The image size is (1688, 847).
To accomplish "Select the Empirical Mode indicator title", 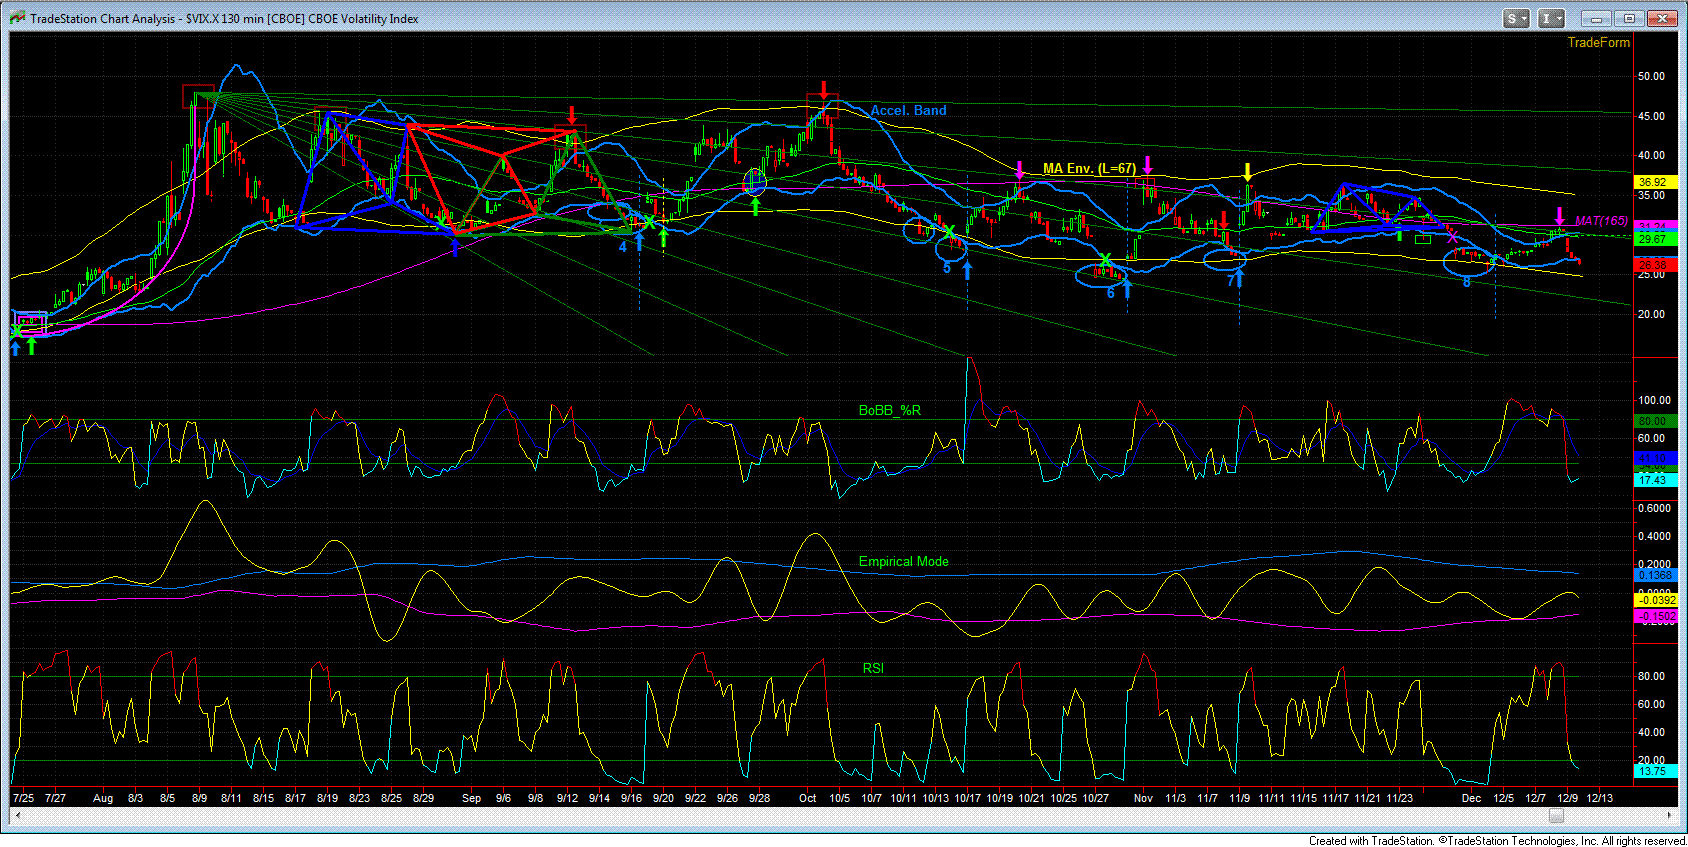I will [903, 561].
